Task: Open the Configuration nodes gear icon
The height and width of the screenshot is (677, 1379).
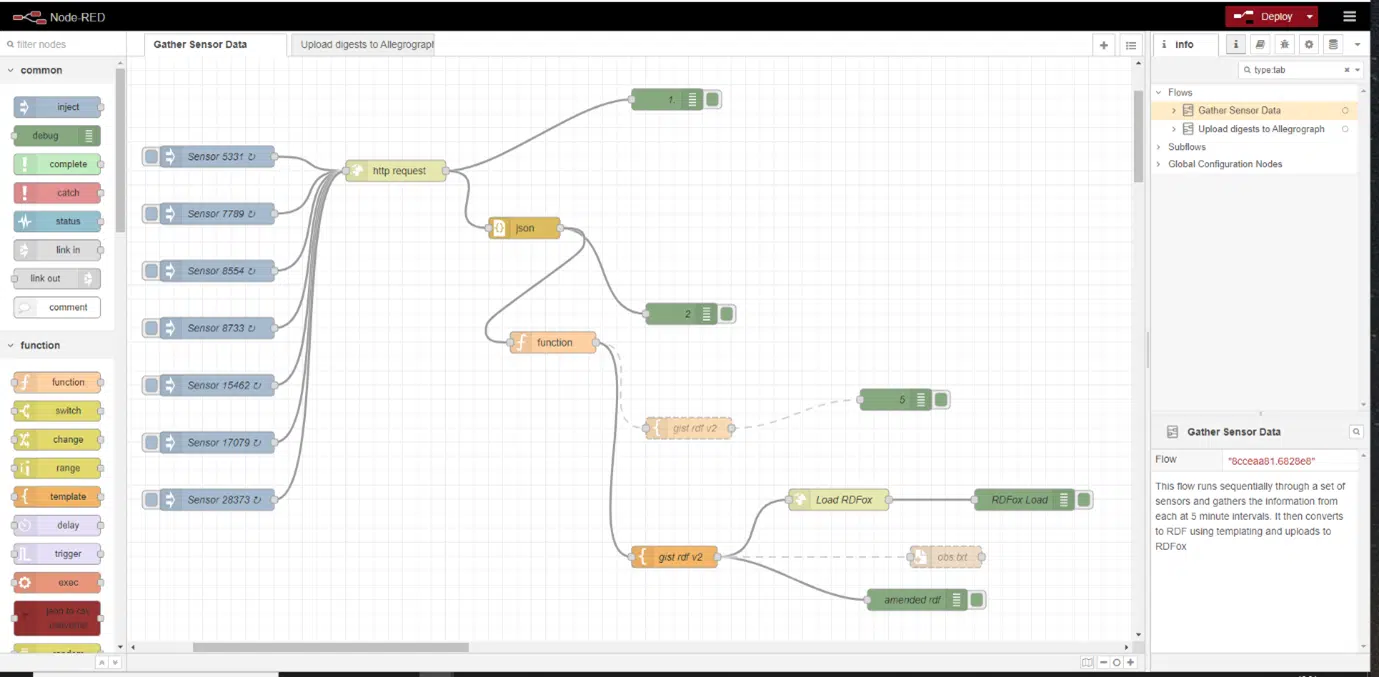Action: 1309,44
